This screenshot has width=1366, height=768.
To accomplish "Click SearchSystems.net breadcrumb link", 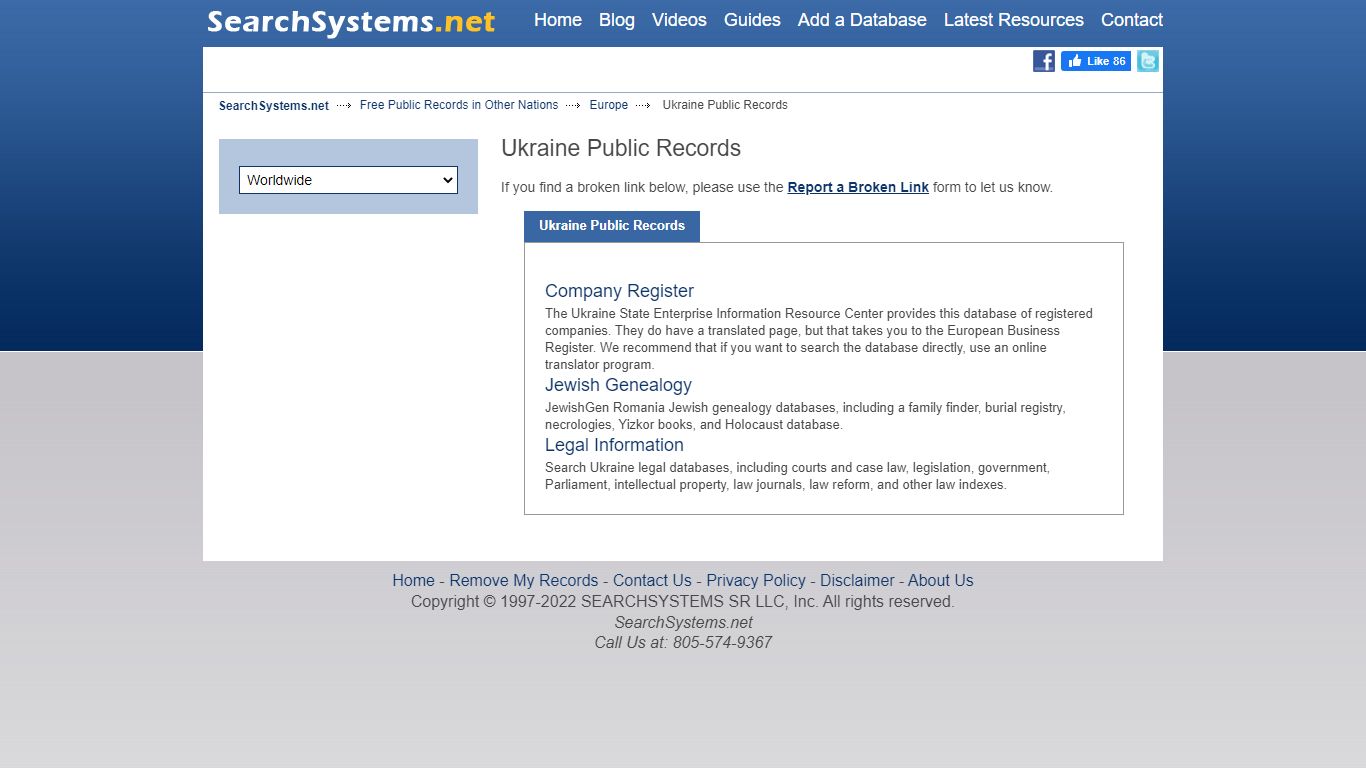I will 274,105.
